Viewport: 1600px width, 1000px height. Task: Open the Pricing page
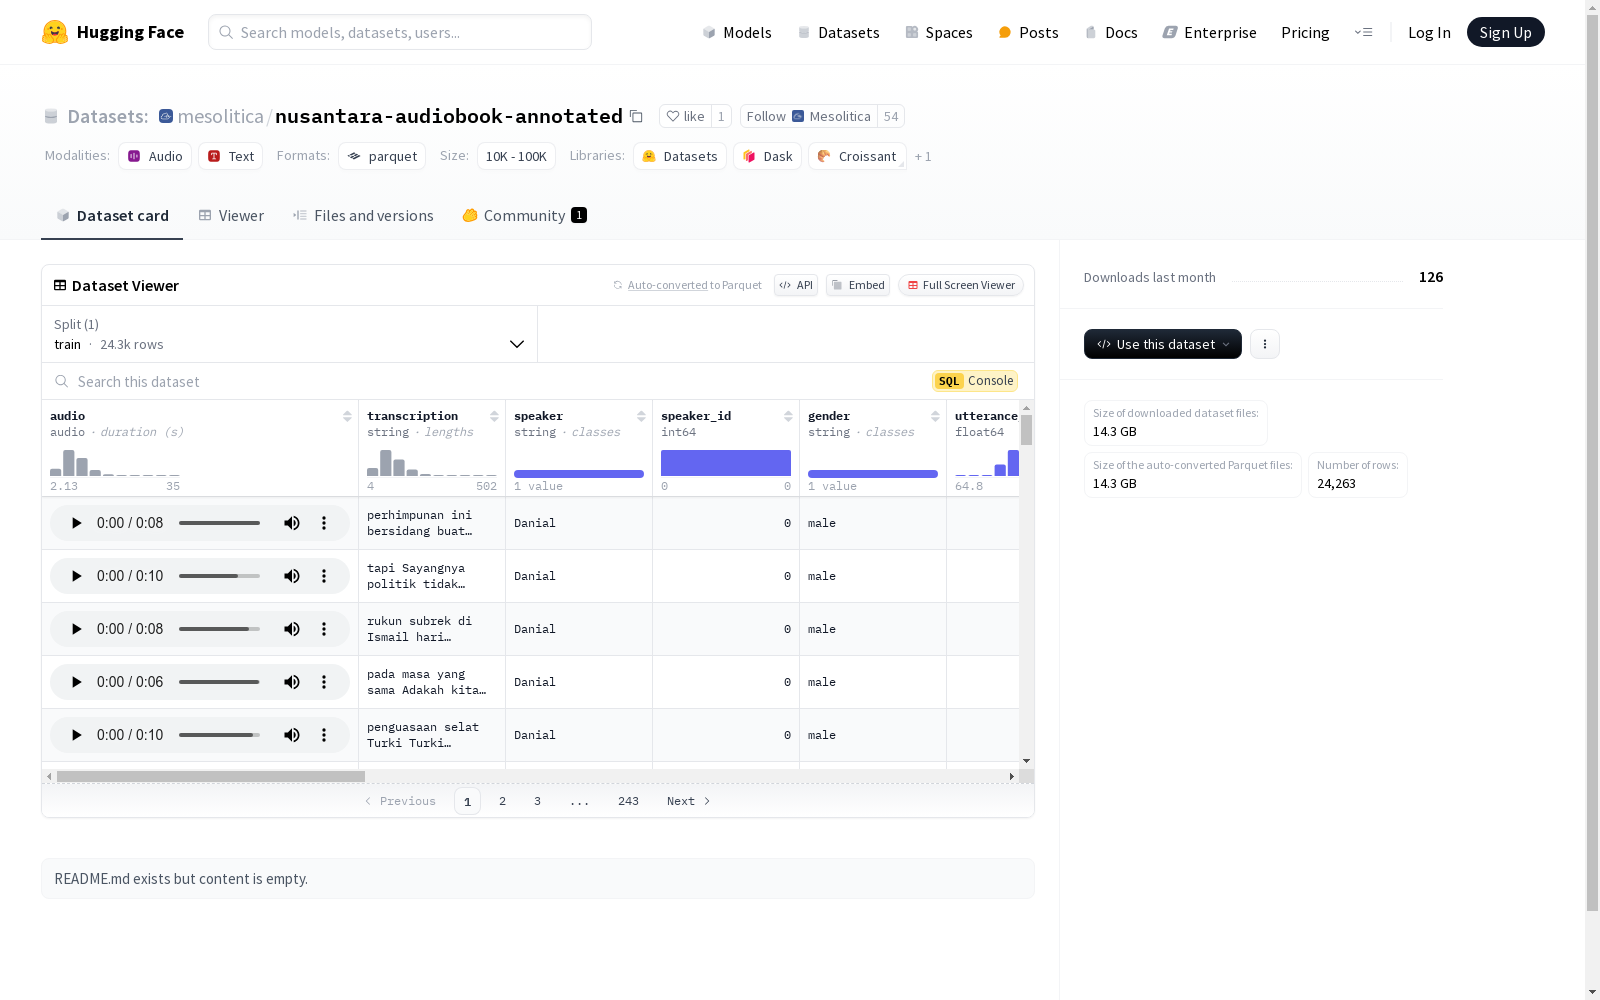(1305, 32)
